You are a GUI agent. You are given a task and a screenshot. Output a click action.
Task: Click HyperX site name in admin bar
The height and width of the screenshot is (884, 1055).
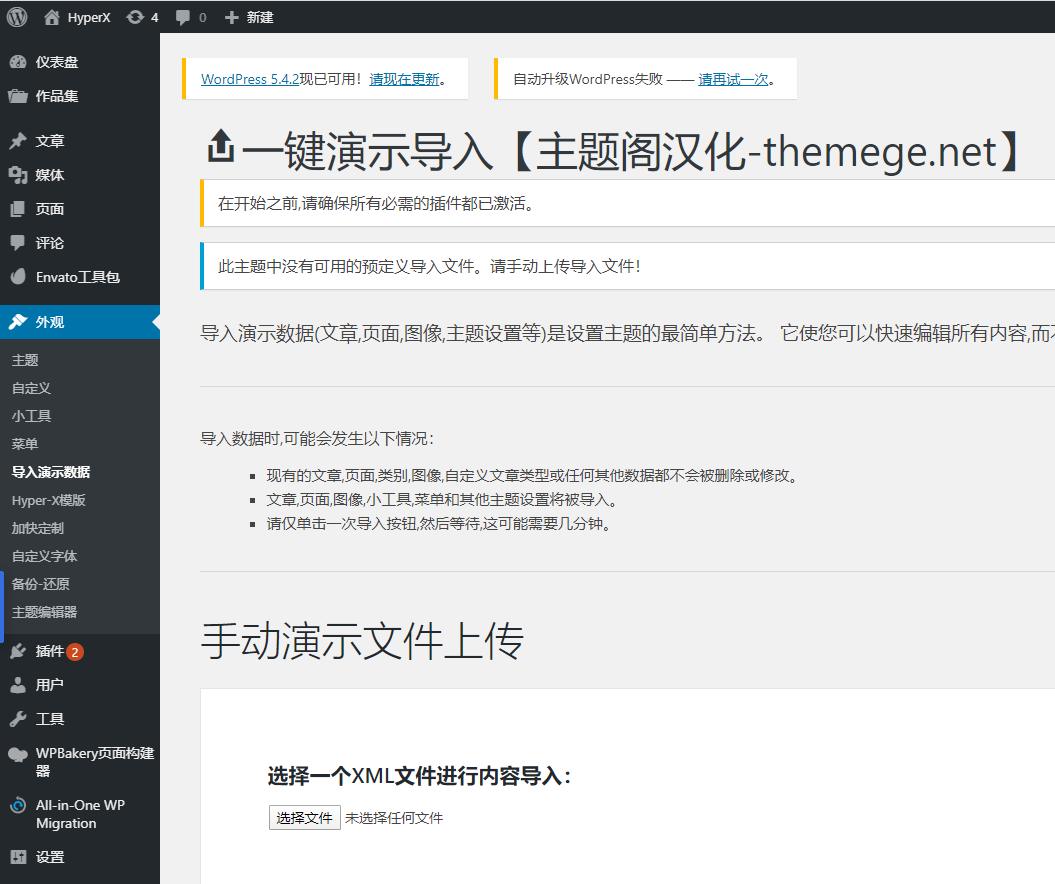coord(89,17)
